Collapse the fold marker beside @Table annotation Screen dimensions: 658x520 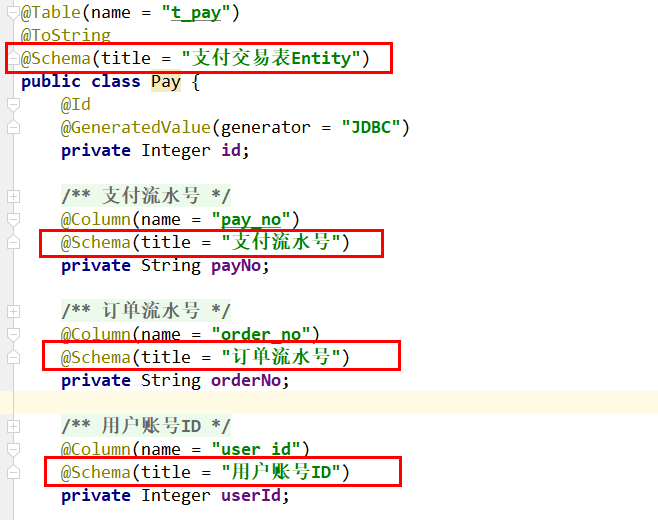click(x=13, y=14)
